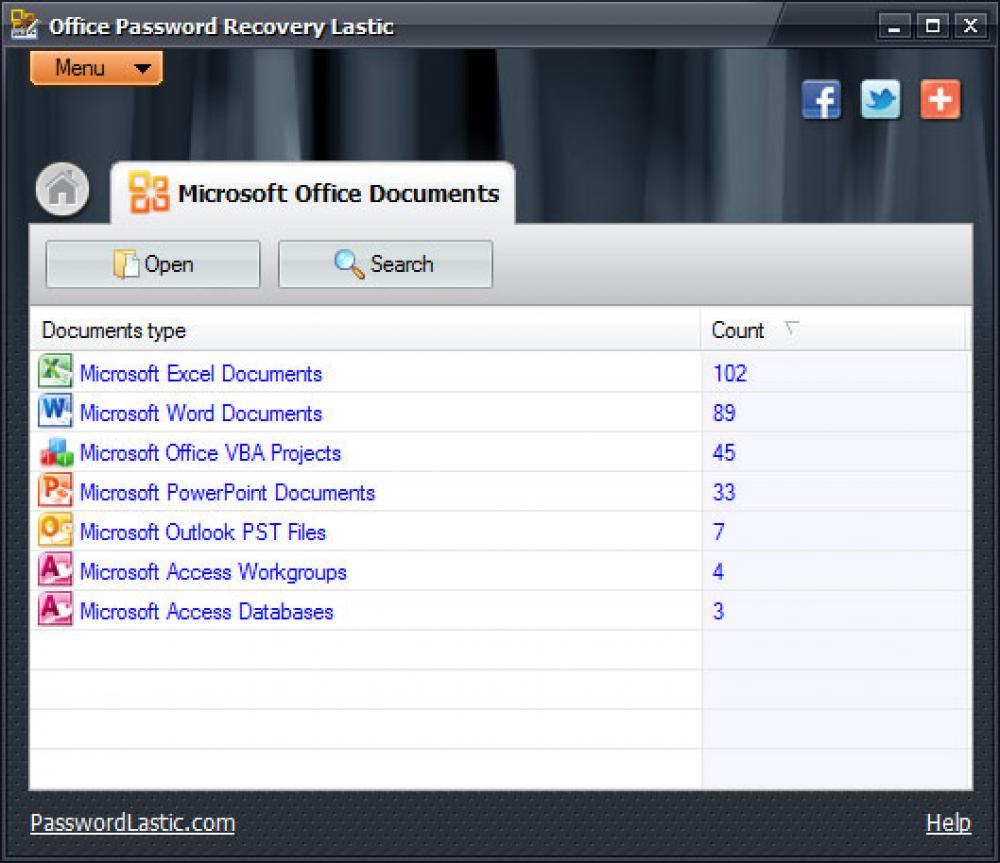Click the red plus share icon
The width and height of the screenshot is (1000, 863).
(940, 100)
